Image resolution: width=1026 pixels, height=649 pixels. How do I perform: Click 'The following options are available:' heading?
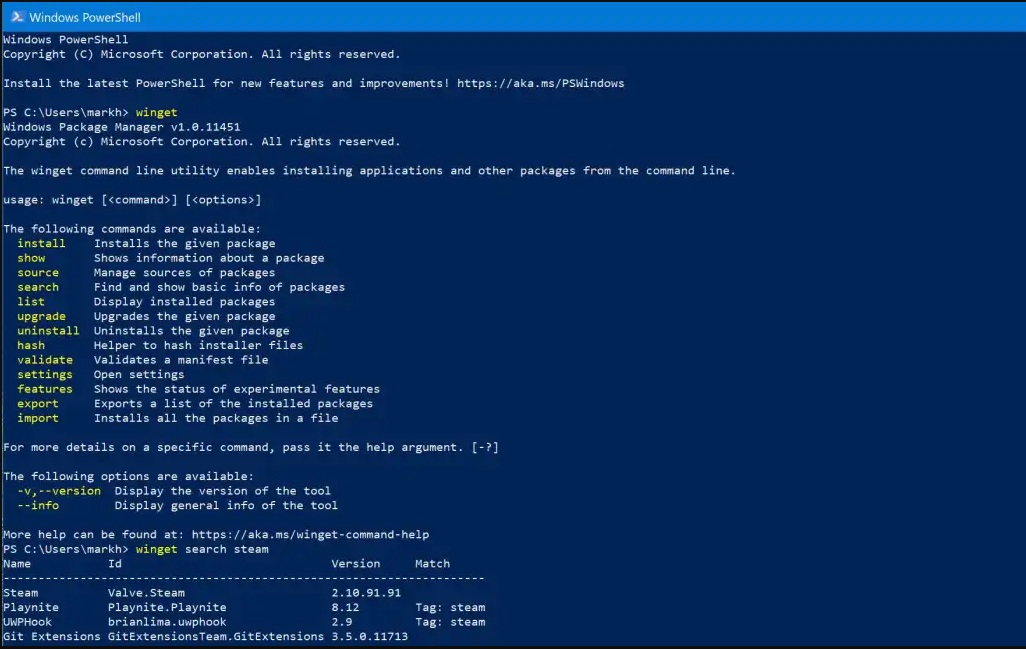coord(128,476)
